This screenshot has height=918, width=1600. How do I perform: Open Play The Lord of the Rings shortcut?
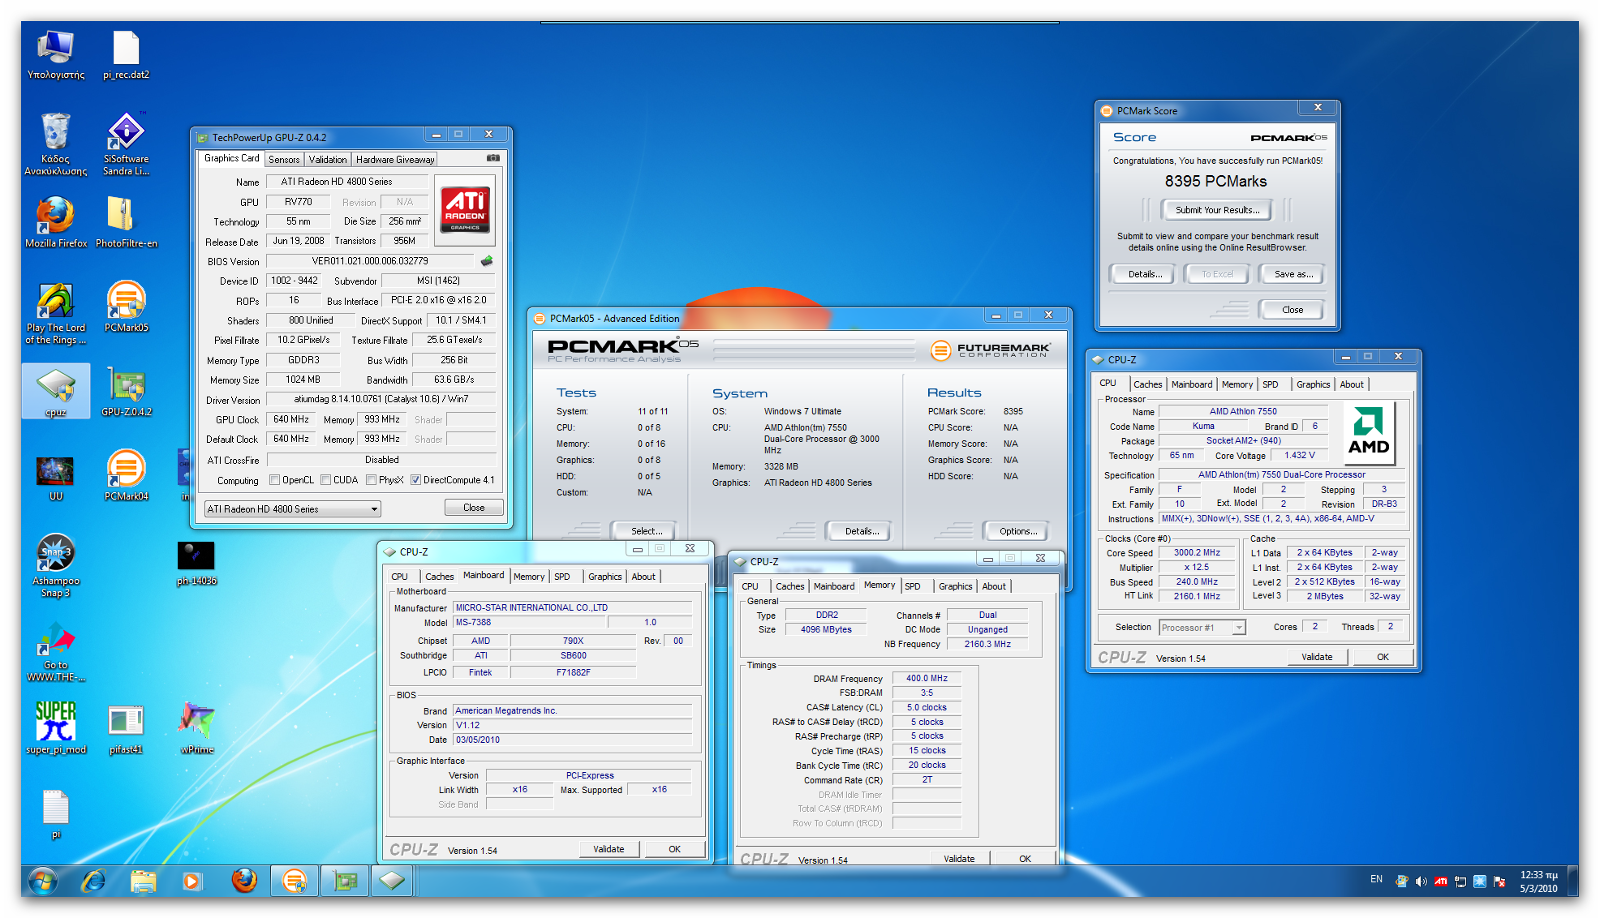[56, 313]
